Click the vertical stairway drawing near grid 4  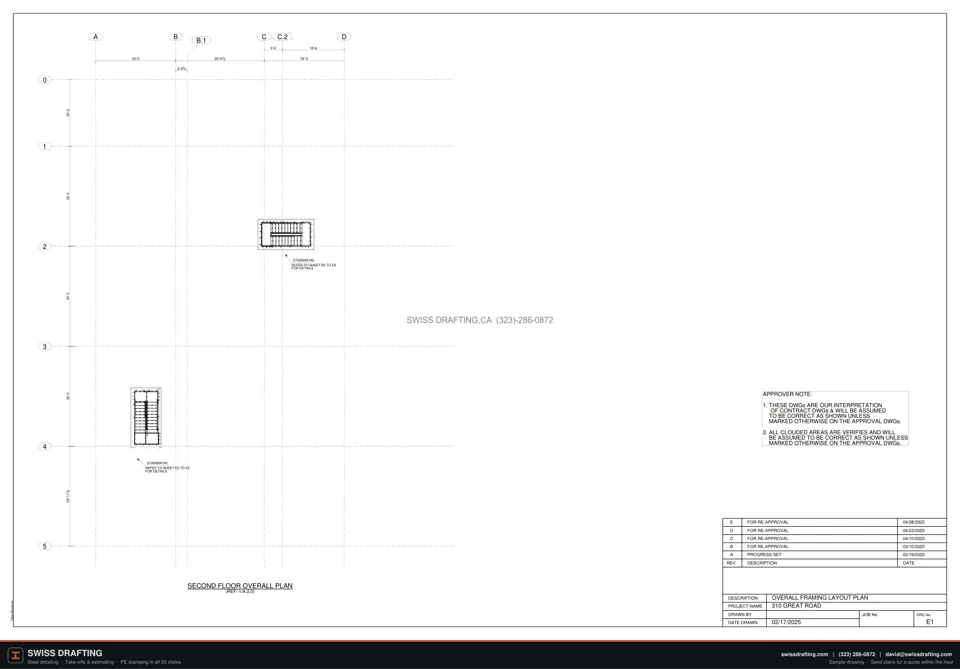(146, 417)
